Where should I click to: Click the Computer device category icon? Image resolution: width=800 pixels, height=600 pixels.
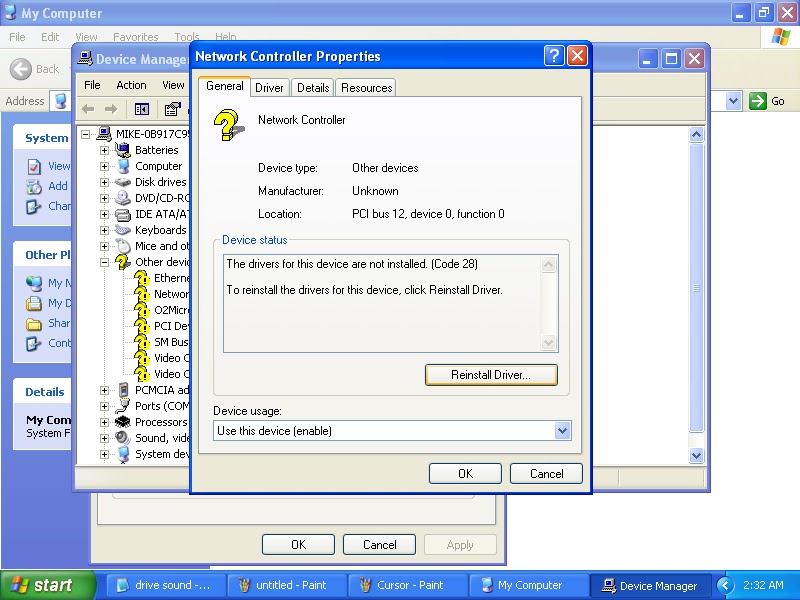click(123, 166)
